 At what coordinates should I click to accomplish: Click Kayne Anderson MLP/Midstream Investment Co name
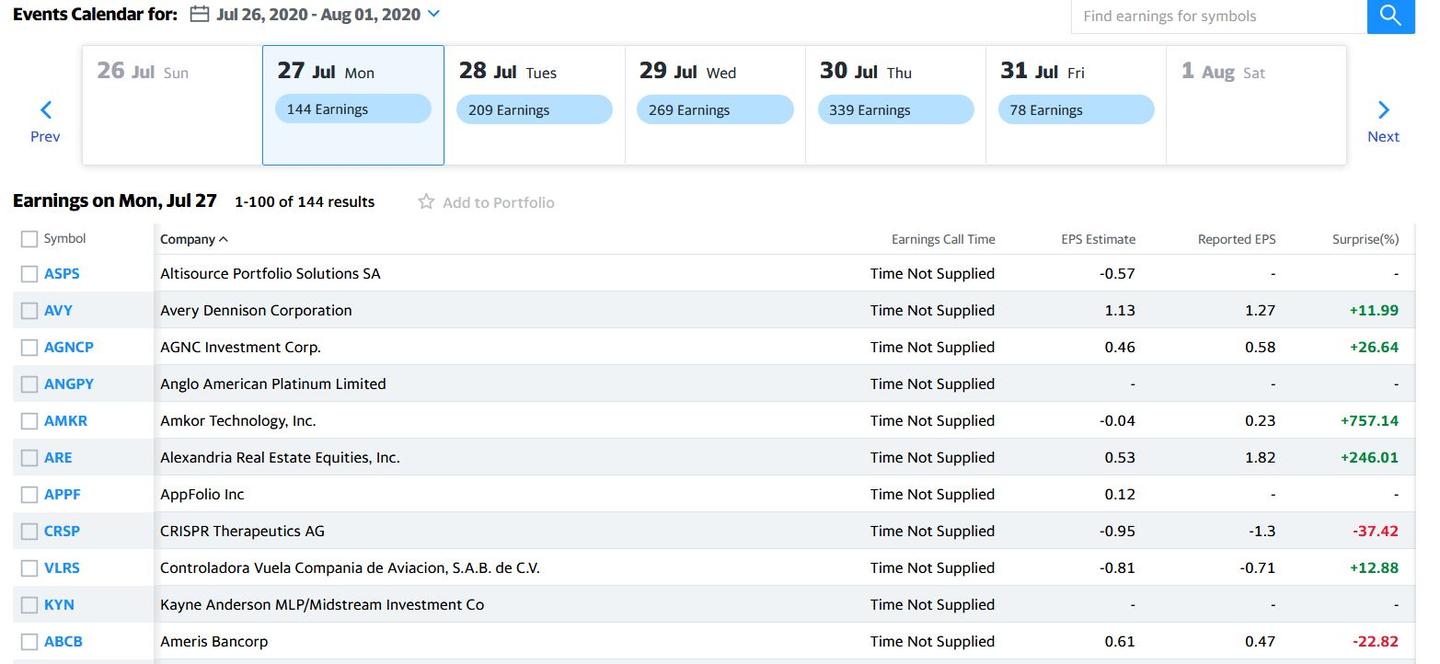(x=322, y=605)
